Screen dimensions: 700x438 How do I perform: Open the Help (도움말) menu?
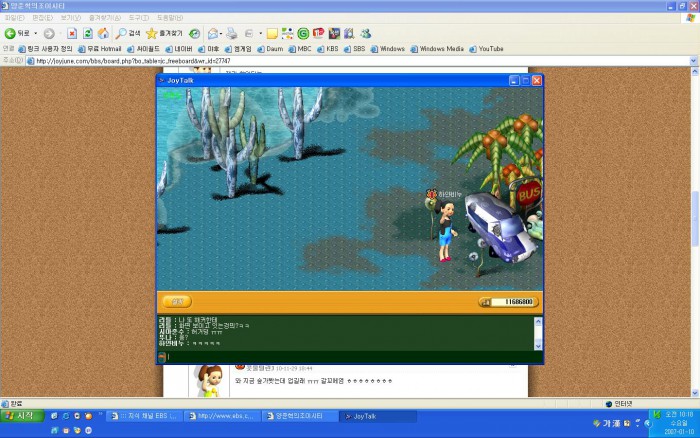(170, 18)
